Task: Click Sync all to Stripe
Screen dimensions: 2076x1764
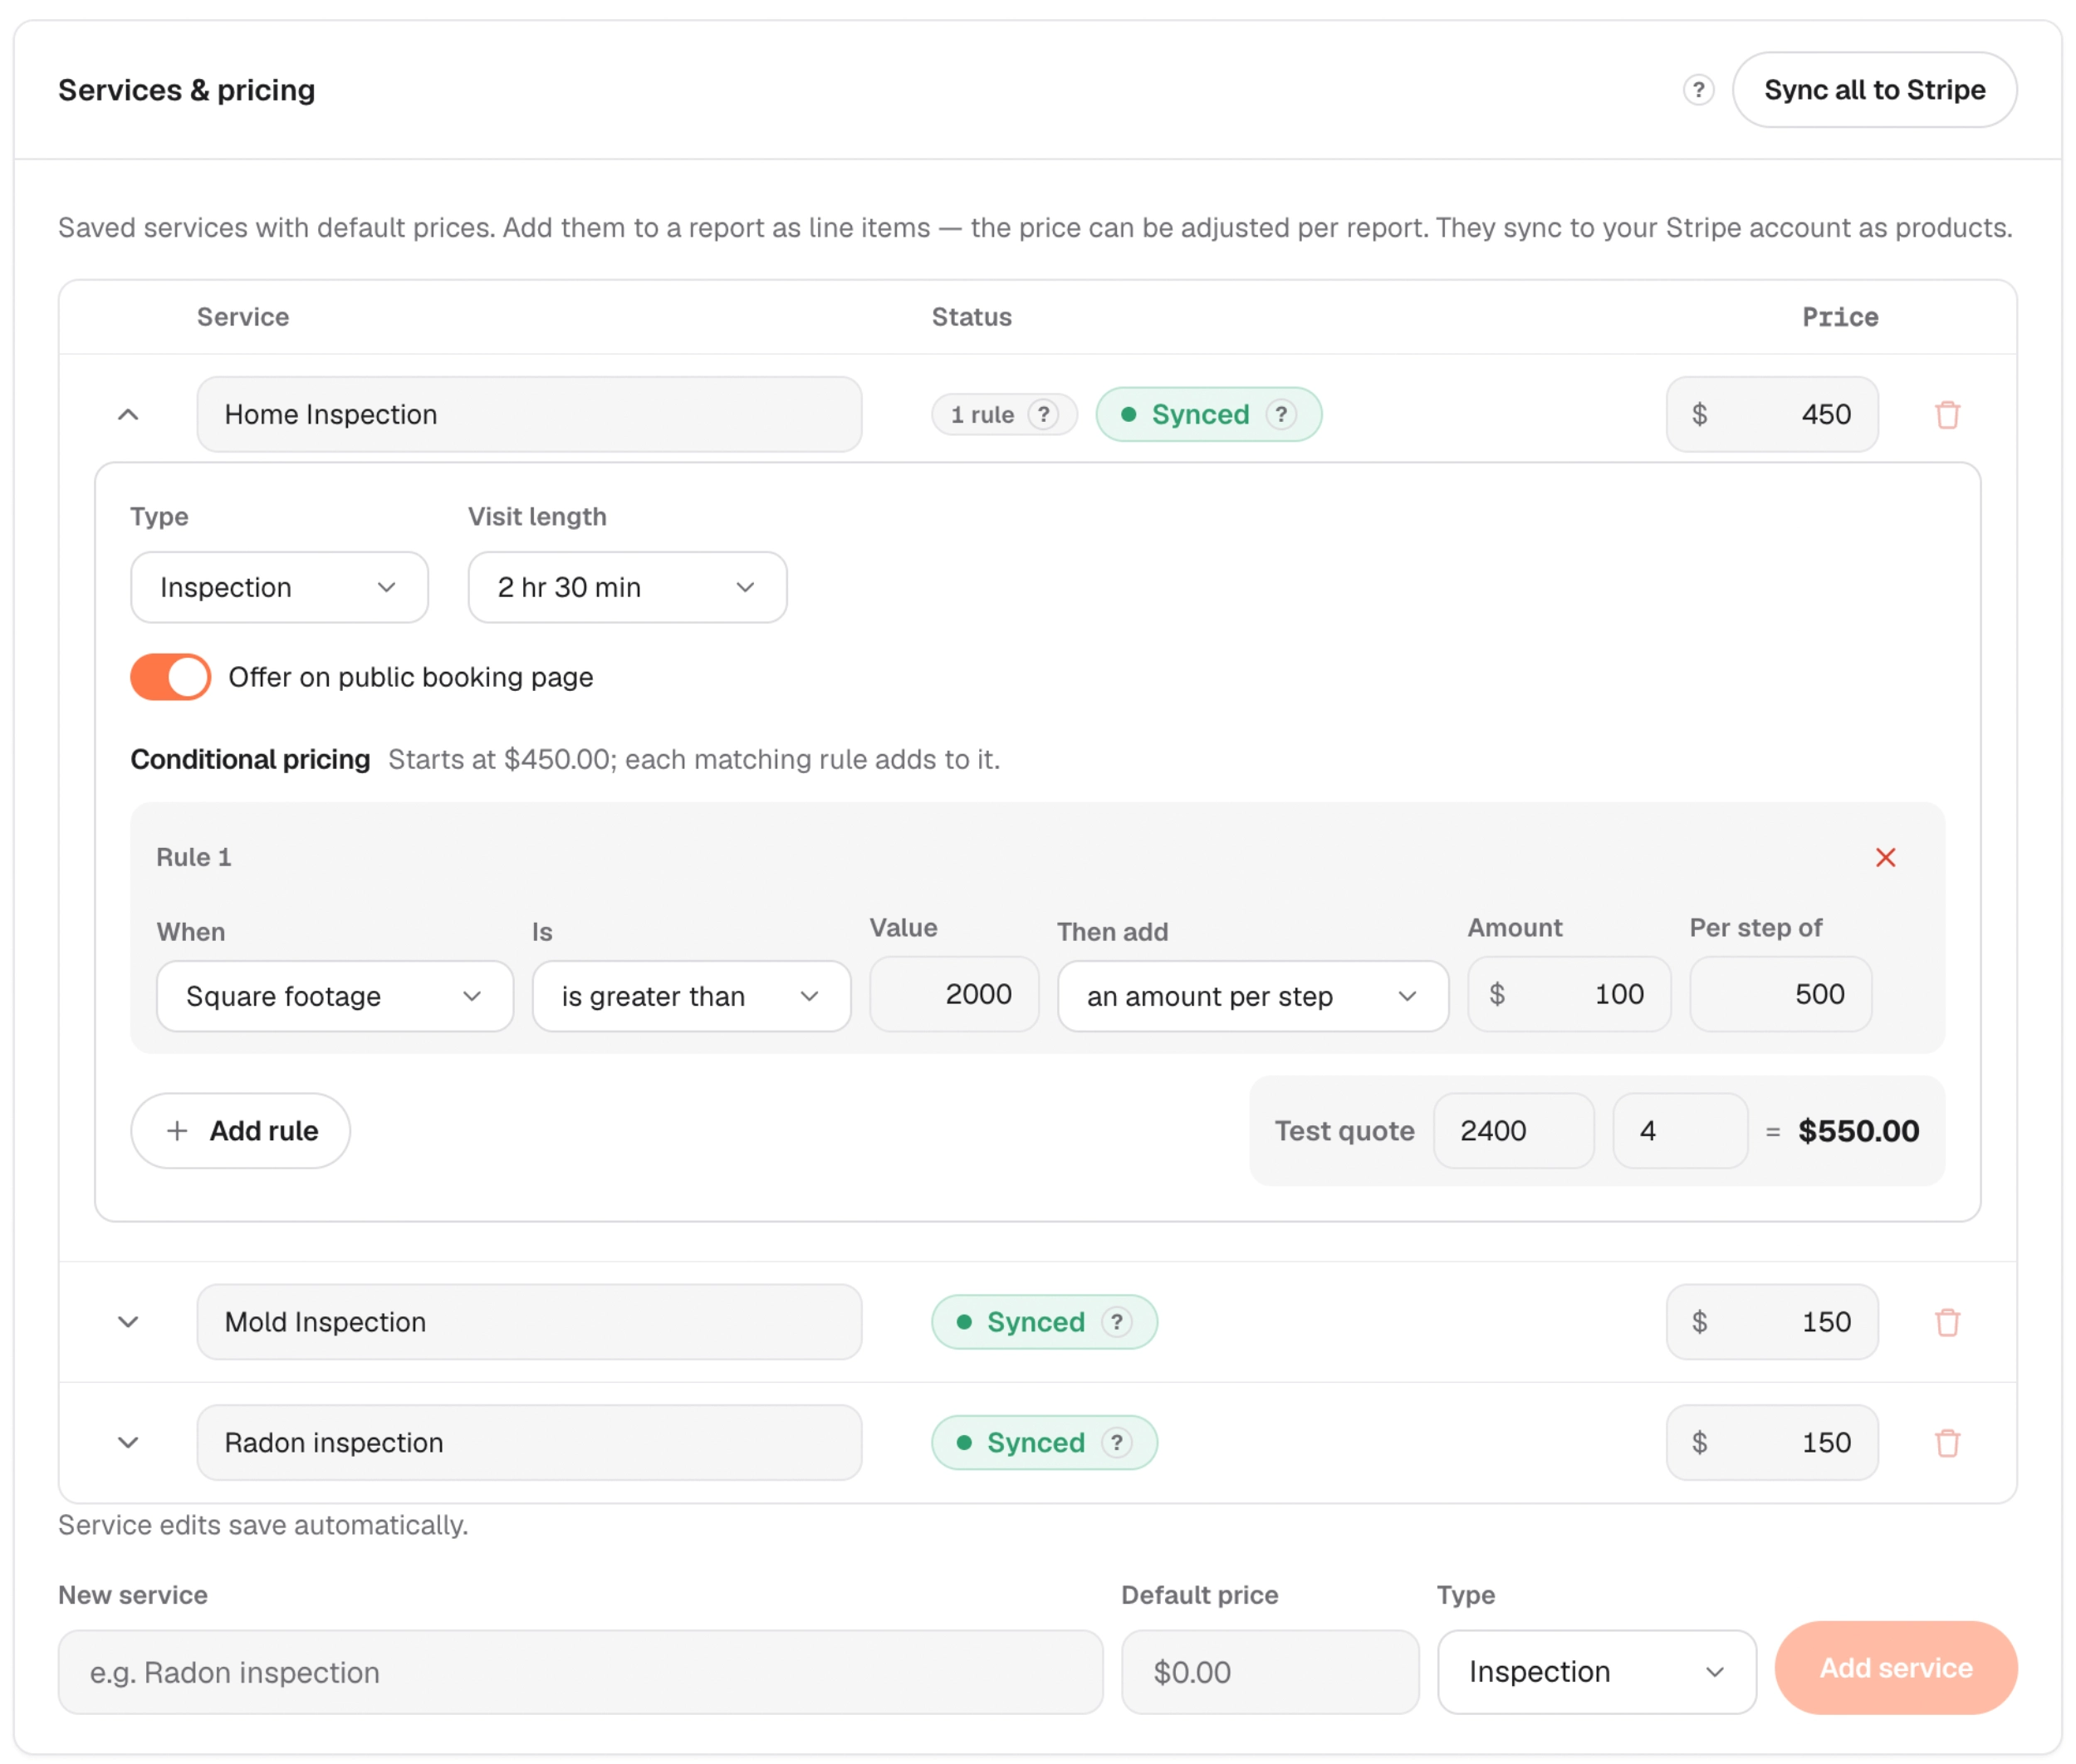Action: [x=1873, y=90]
